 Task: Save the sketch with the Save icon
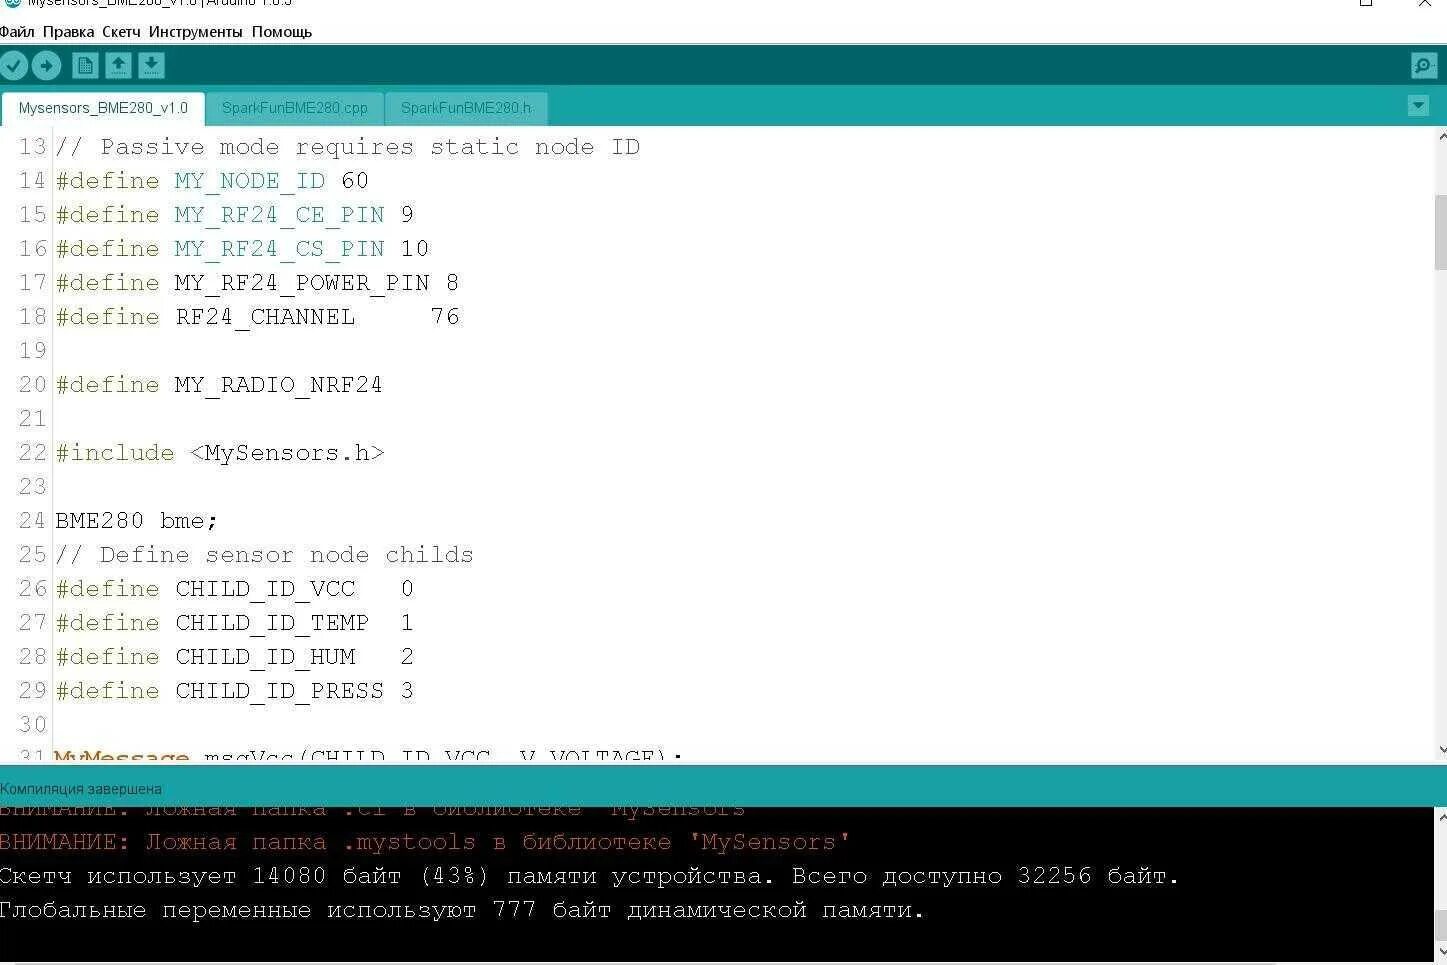pyautogui.click(x=151, y=66)
